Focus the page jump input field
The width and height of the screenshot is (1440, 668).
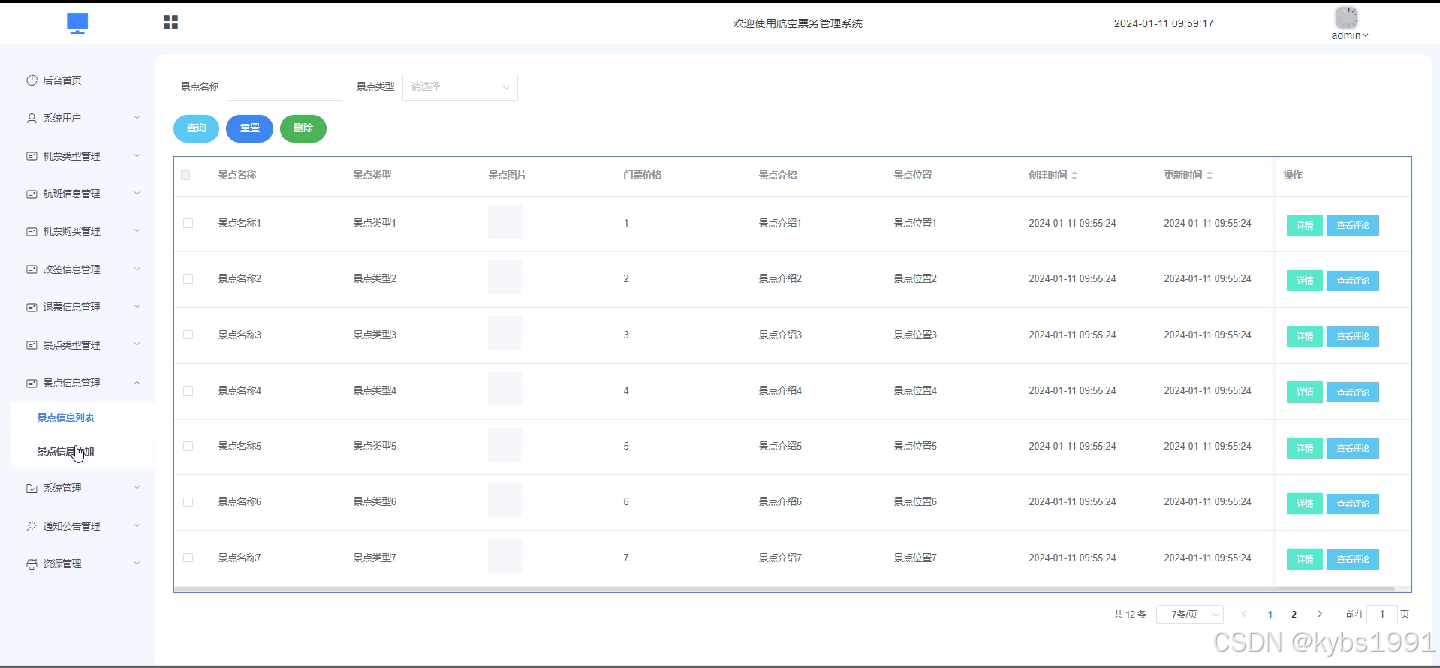(1382, 614)
